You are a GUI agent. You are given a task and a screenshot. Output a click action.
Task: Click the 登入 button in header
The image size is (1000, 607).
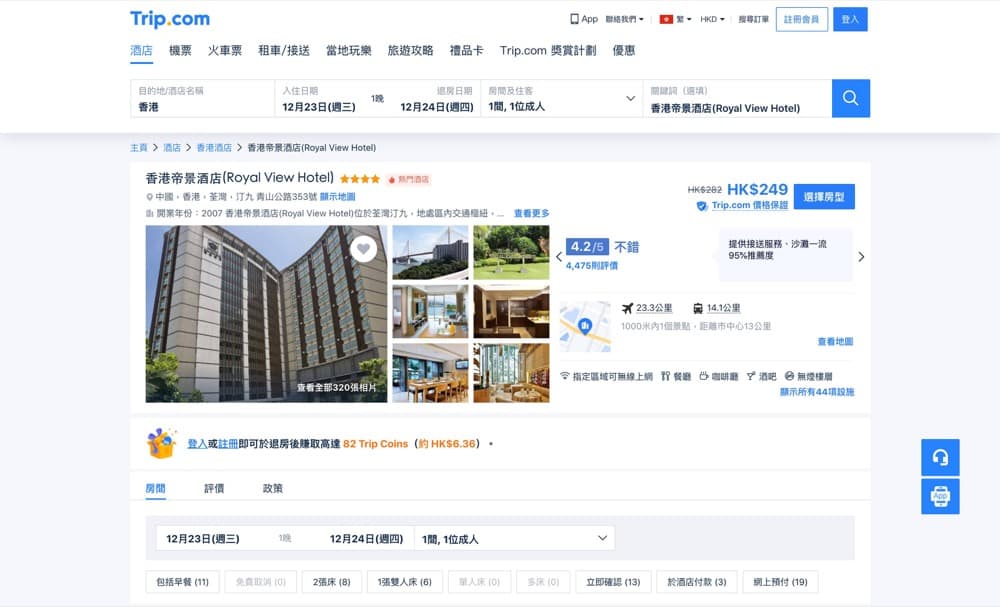(850, 19)
